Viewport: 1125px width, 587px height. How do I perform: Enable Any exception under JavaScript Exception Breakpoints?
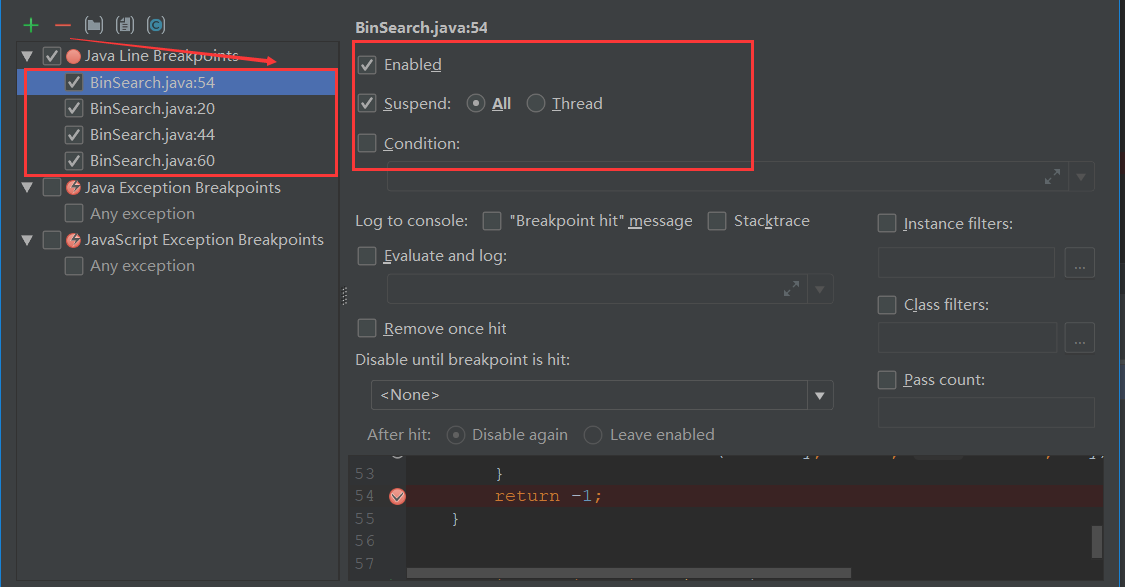pos(74,266)
